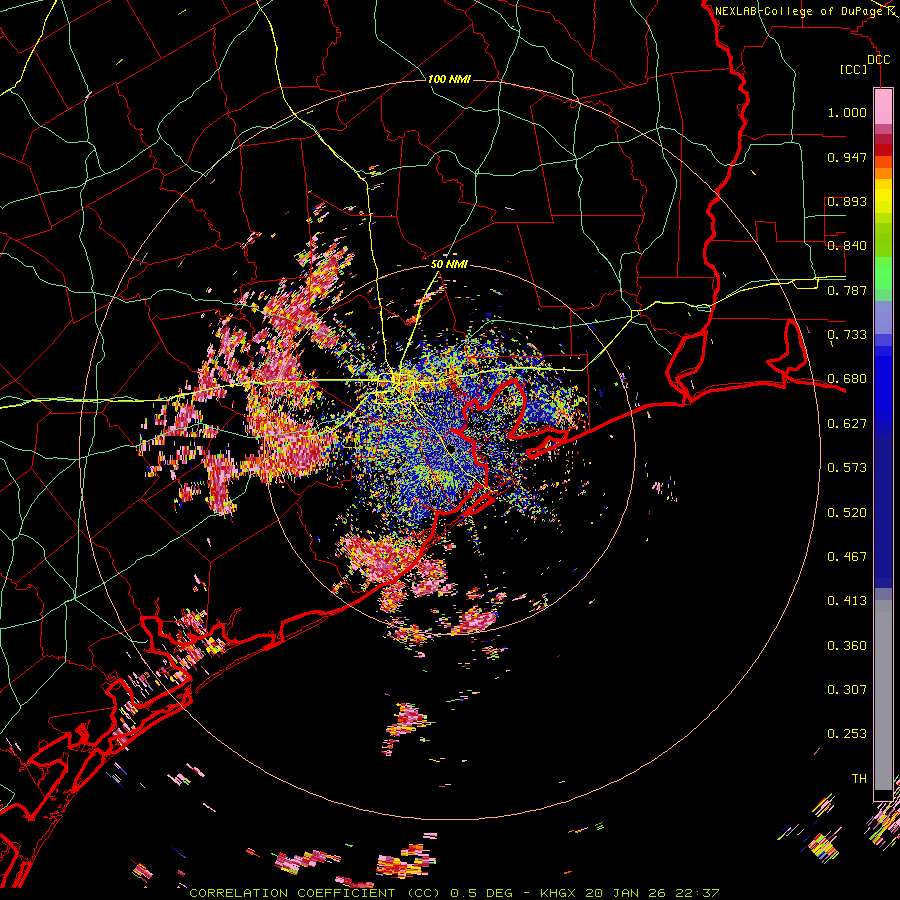The height and width of the screenshot is (900, 900).
Task: Click the 0.893 scale value
Action: pos(847,201)
